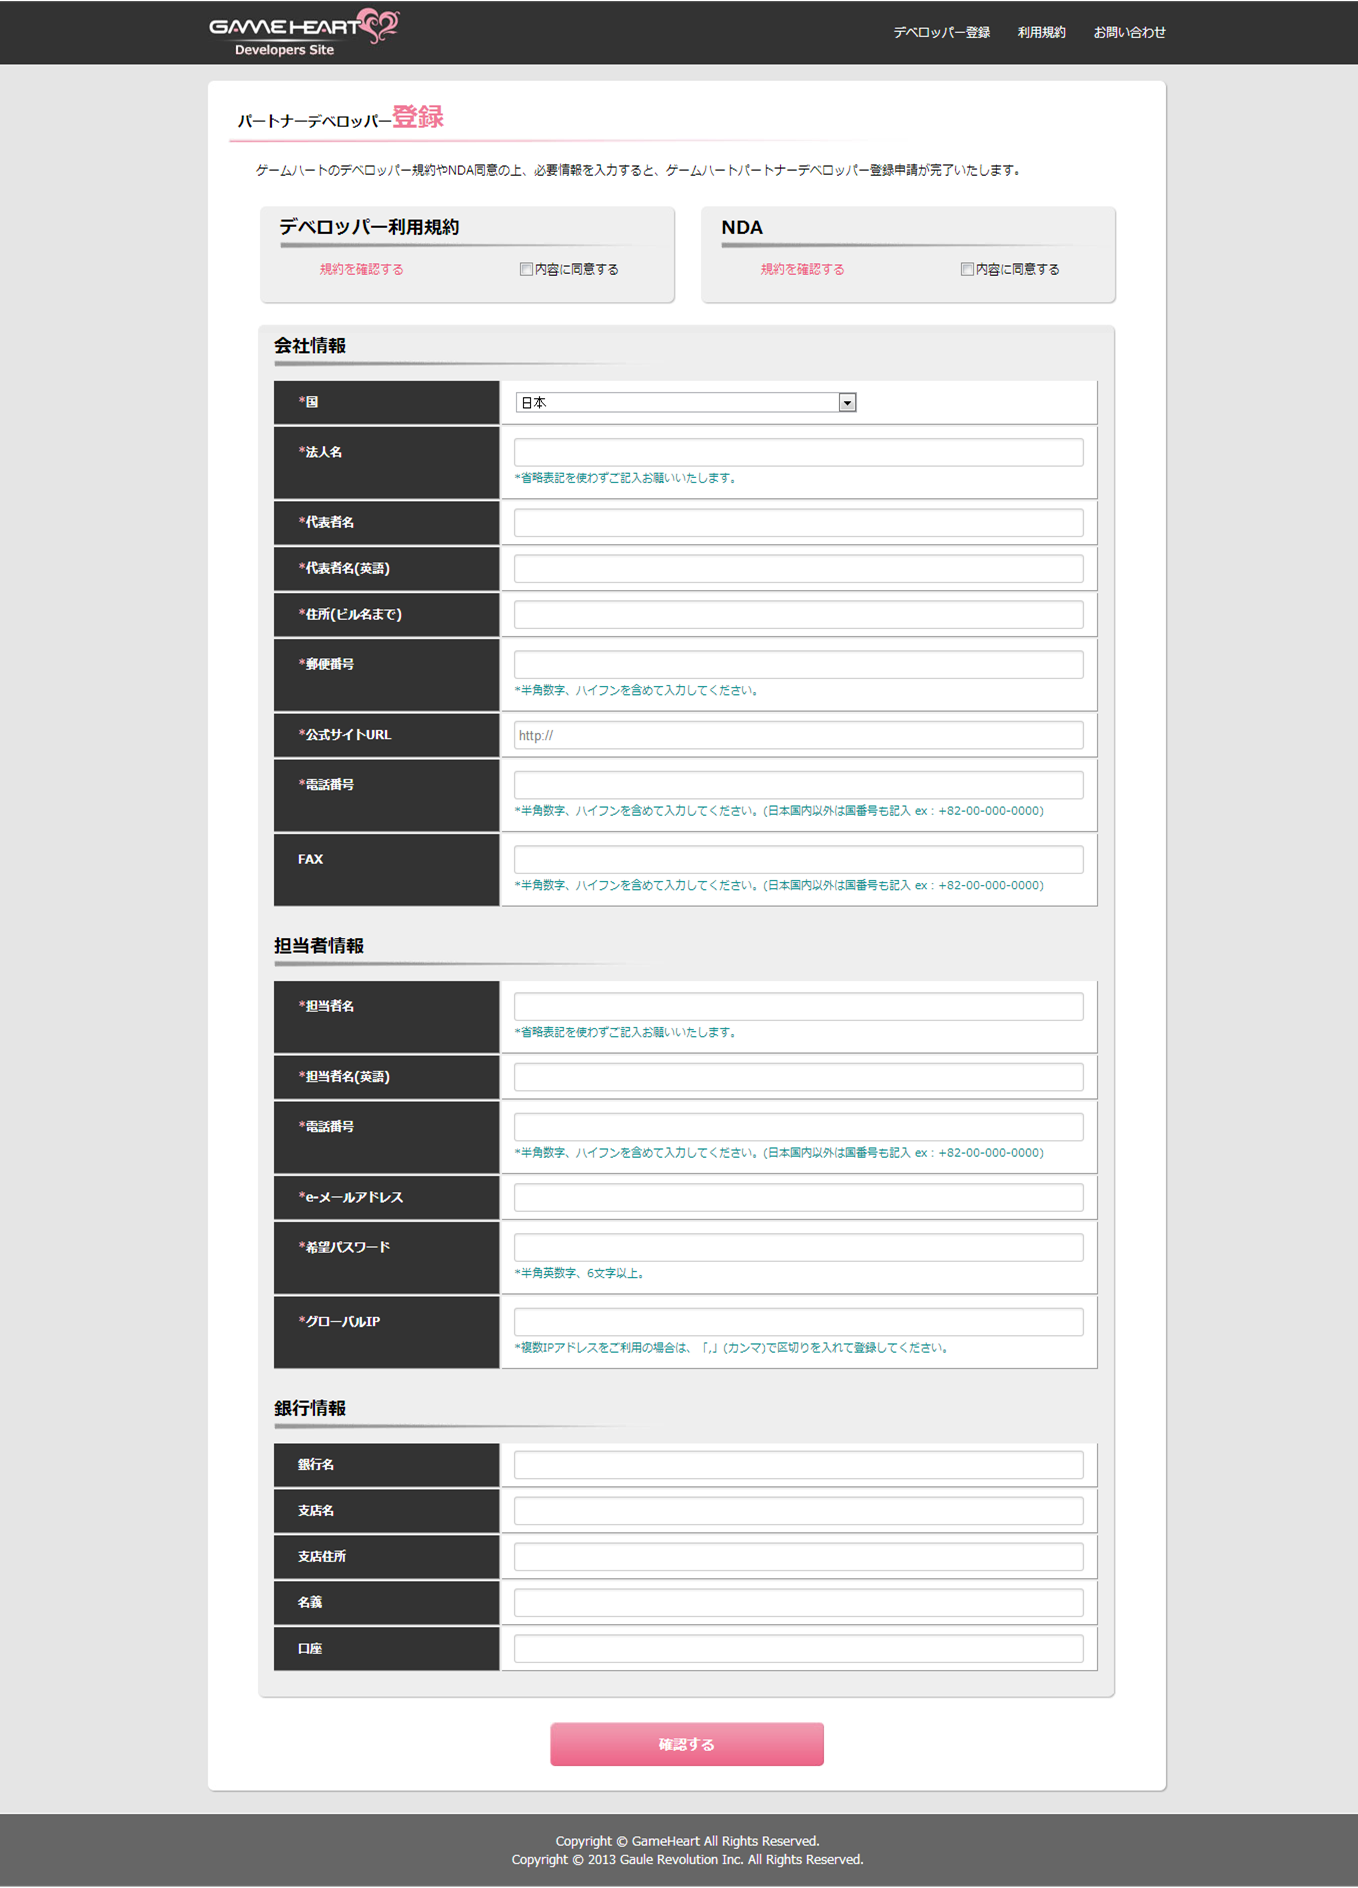Focus the 公式サイトURL field with http://
The image size is (1358, 1888).
click(798, 735)
